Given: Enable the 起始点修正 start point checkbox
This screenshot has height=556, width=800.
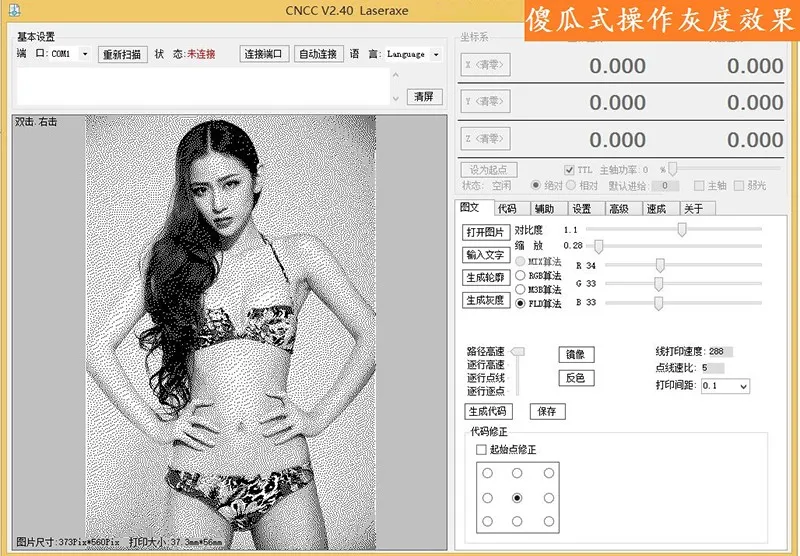Looking at the screenshot, I should [481, 449].
